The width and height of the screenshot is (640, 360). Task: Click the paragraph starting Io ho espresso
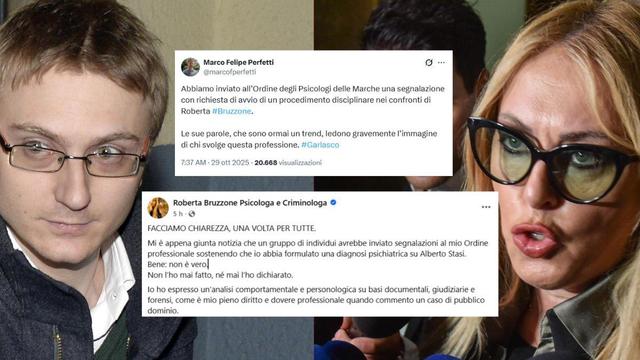[x=316, y=300]
